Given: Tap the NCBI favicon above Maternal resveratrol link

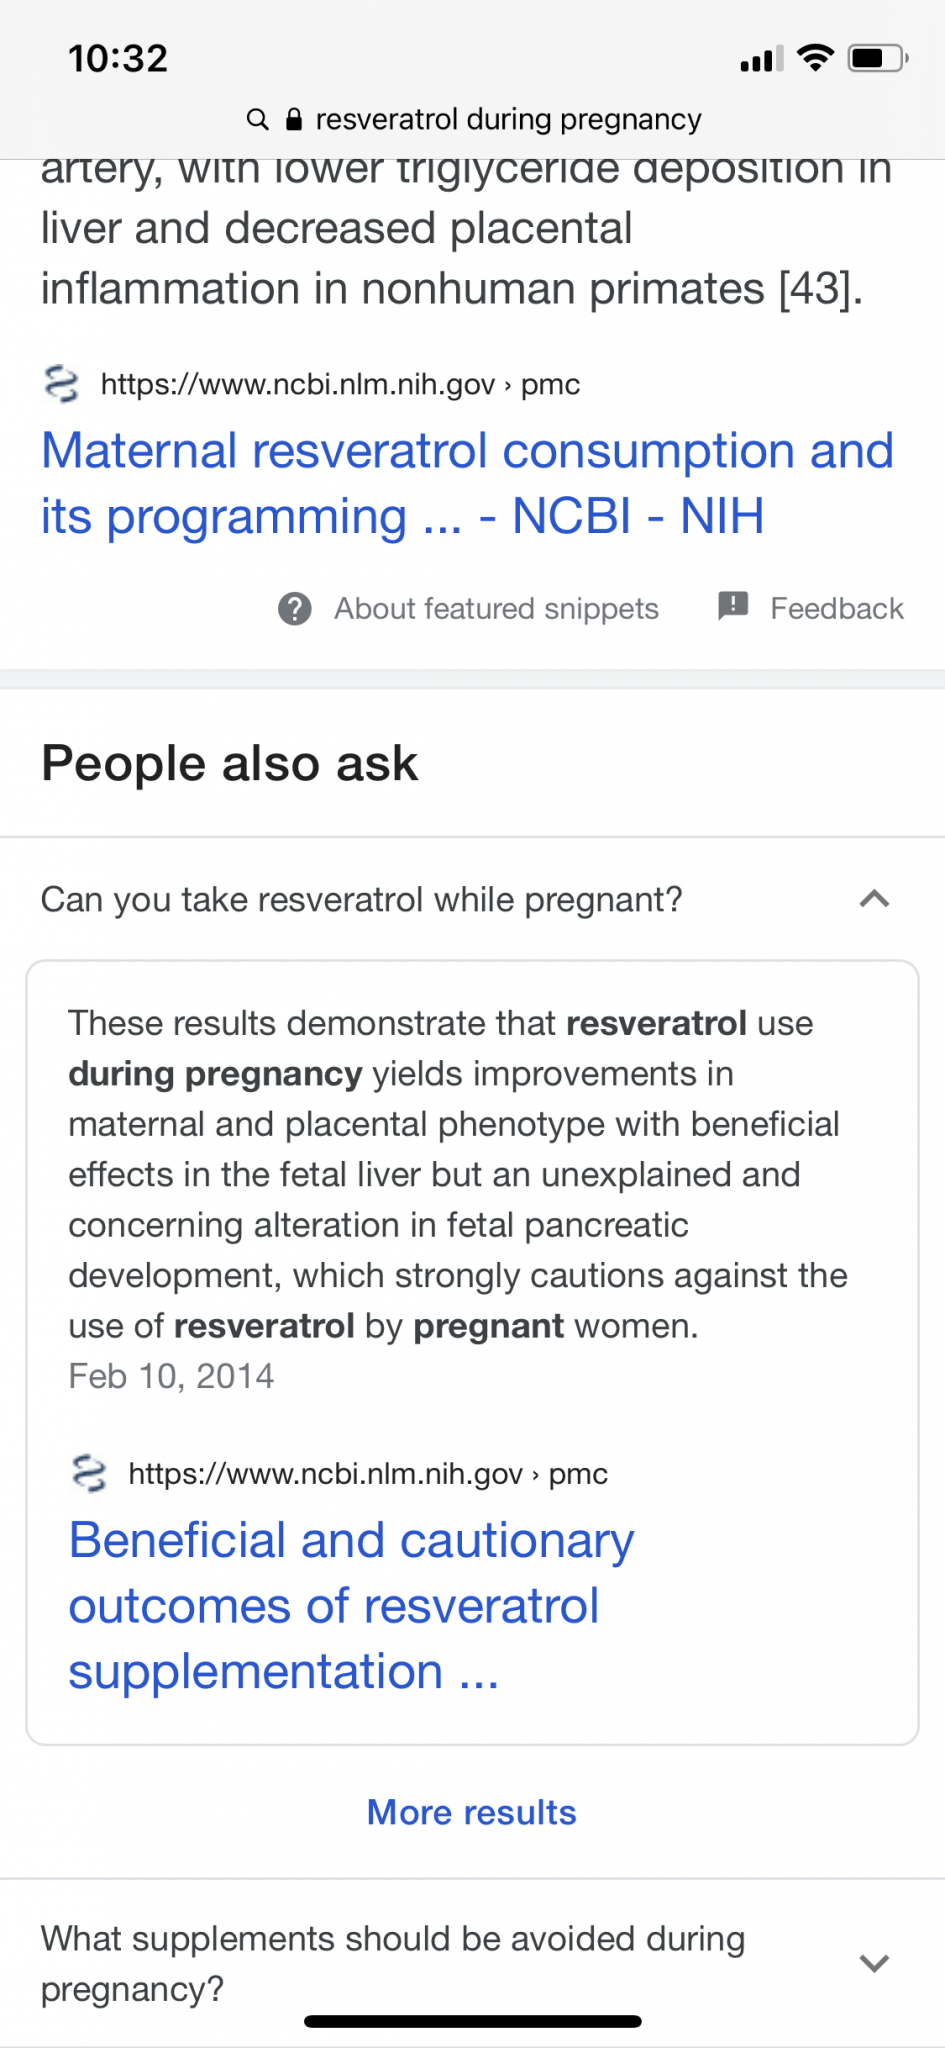Looking at the screenshot, I should pyautogui.click(x=62, y=384).
